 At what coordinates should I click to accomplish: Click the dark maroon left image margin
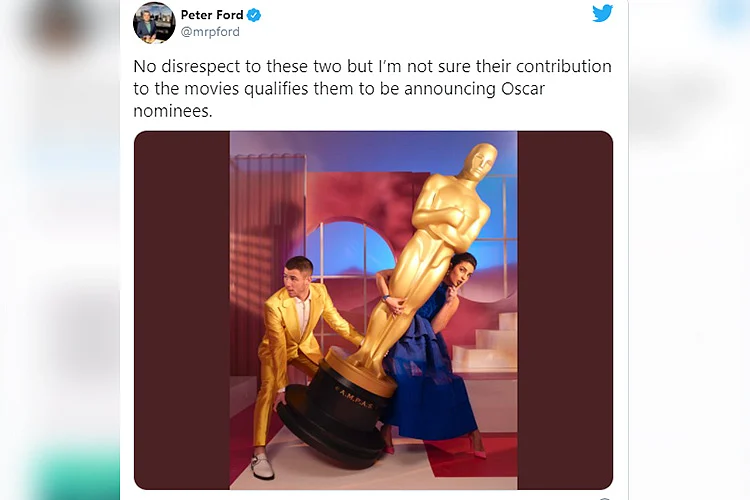[x=182, y=310]
